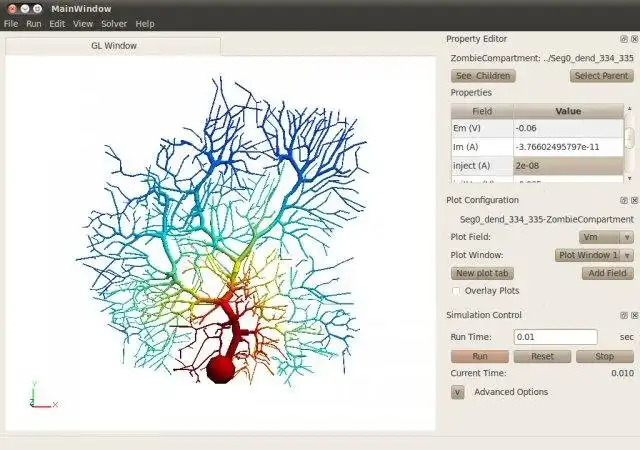Click the red soma sphere of the neuron
Image resolution: width=640 pixels, height=450 pixels.
click(x=220, y=369)
